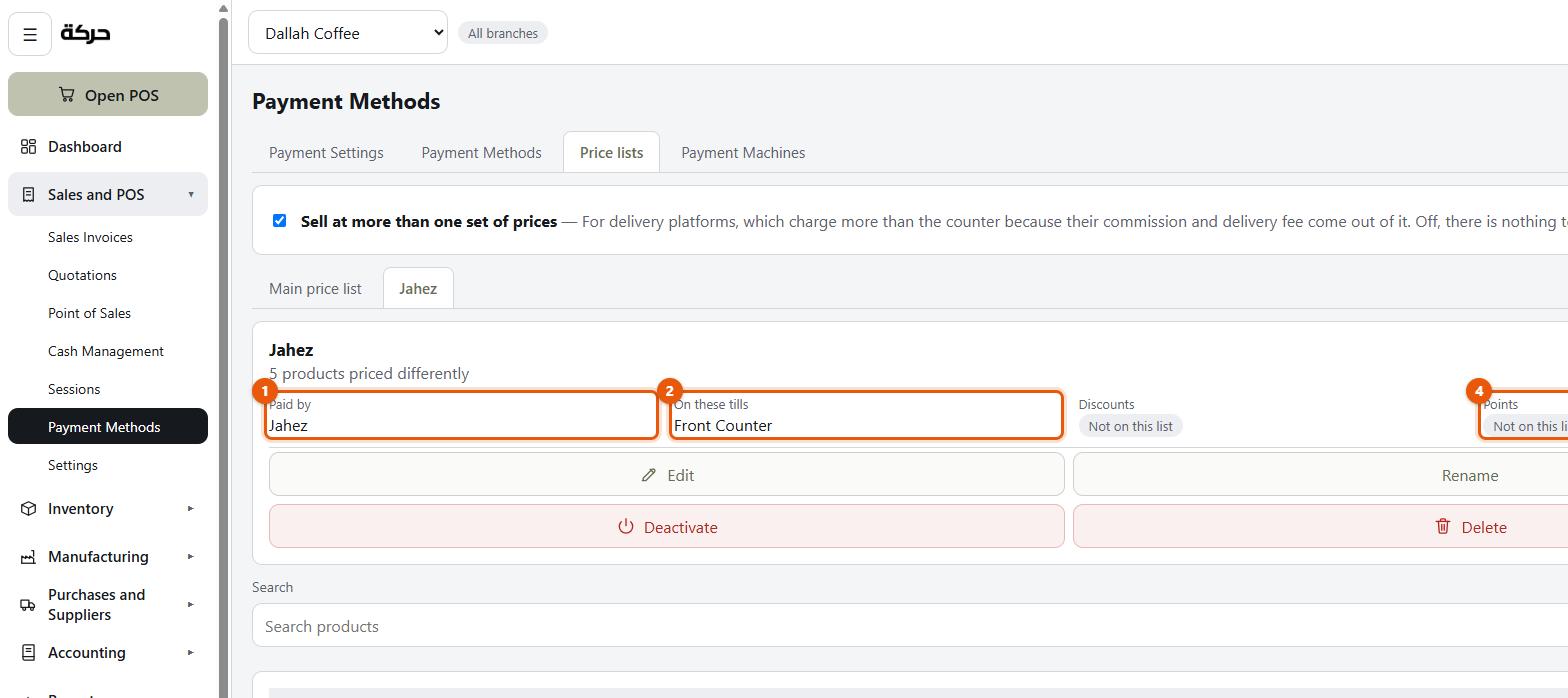Click the logo beside the menu button
Screen dimensions: 1568x698
[86, 33]
